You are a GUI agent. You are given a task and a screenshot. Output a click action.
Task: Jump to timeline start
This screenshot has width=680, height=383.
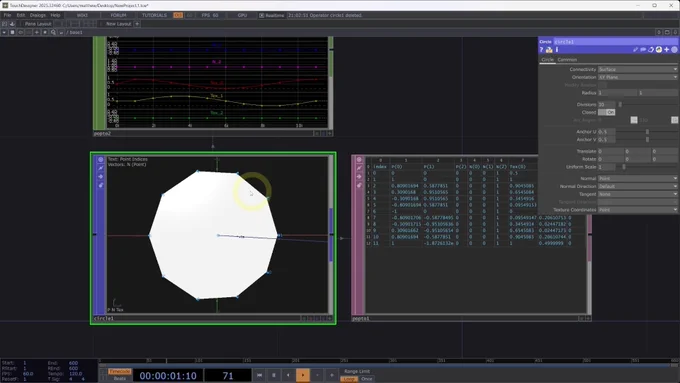click(x=259, y=375)
